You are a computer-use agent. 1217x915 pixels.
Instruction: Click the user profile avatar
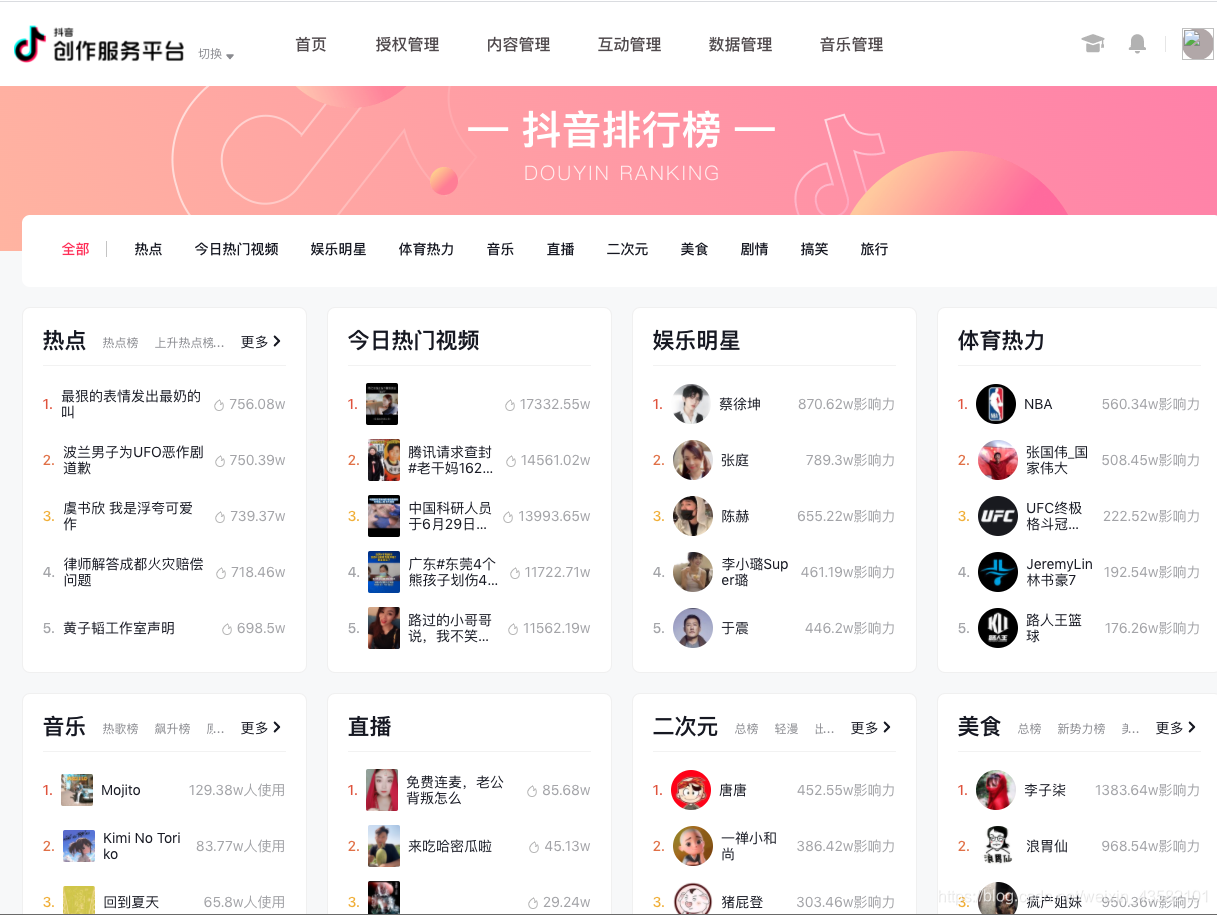(x=1197, y=44)
